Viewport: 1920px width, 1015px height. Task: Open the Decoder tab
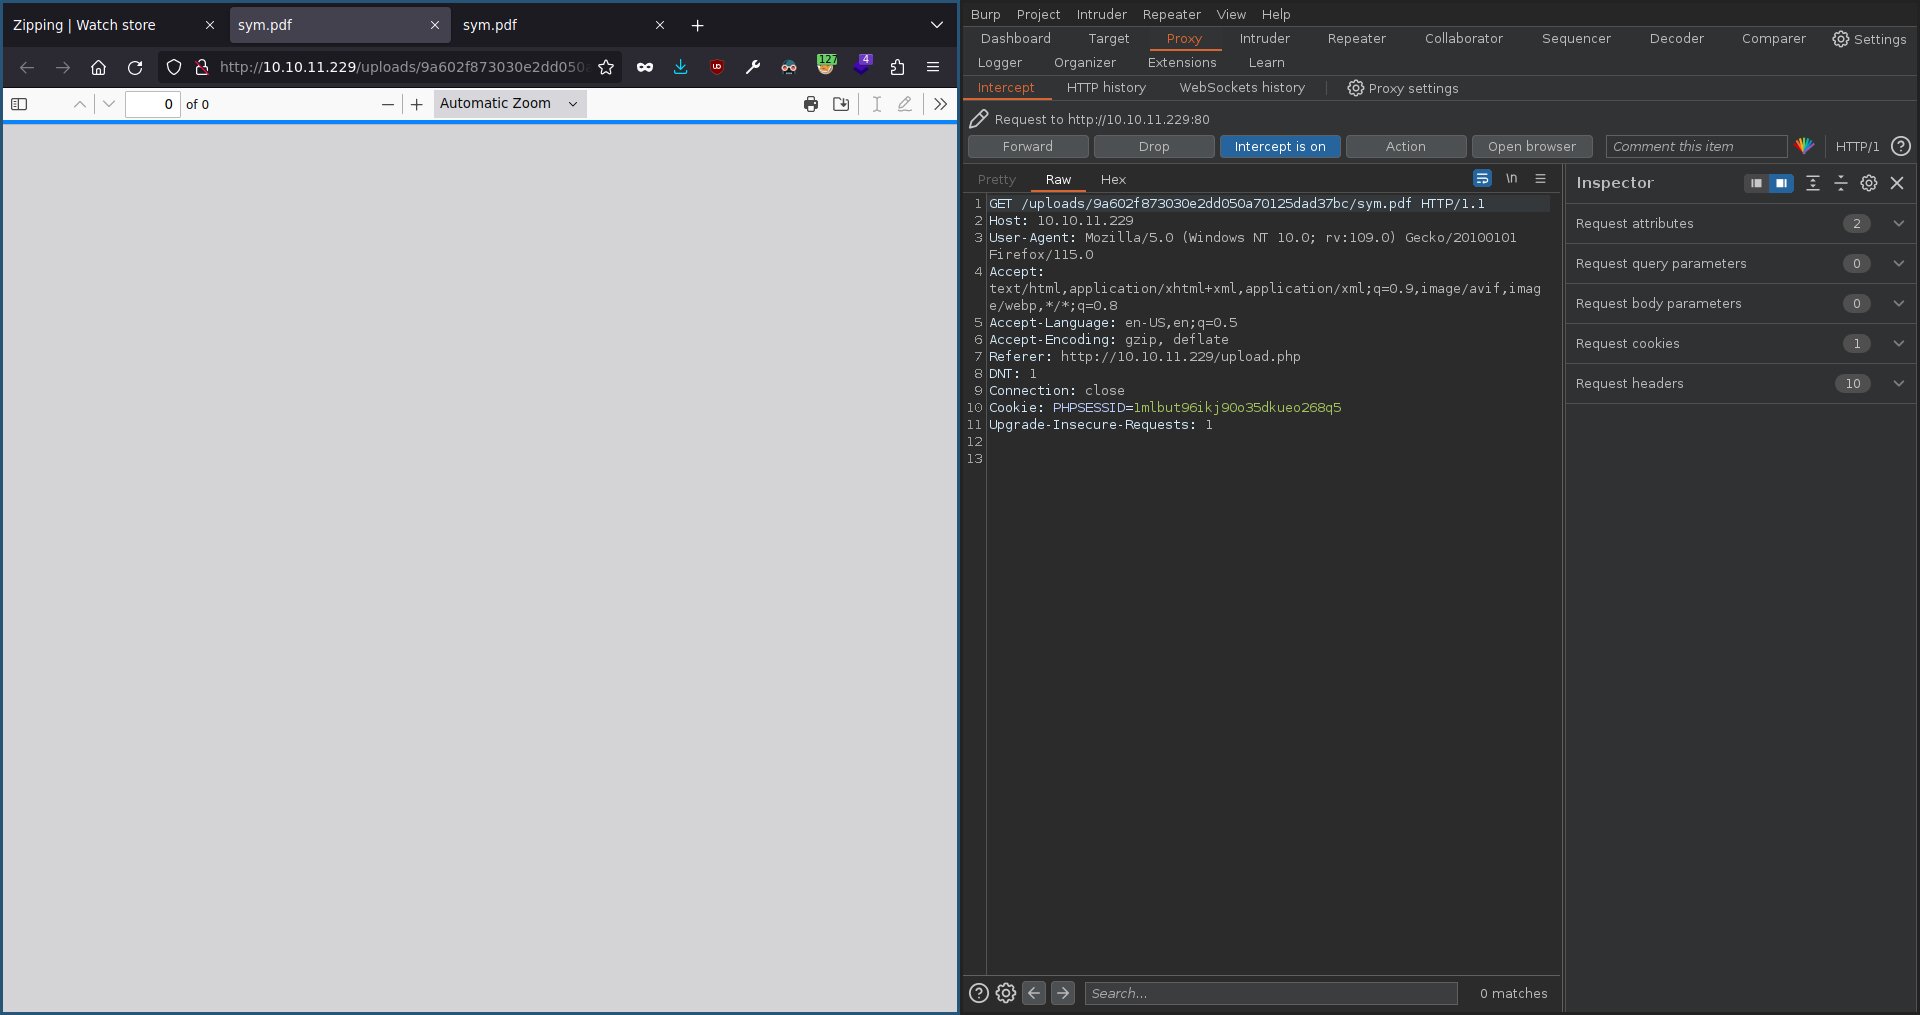tap(1677, 38)
